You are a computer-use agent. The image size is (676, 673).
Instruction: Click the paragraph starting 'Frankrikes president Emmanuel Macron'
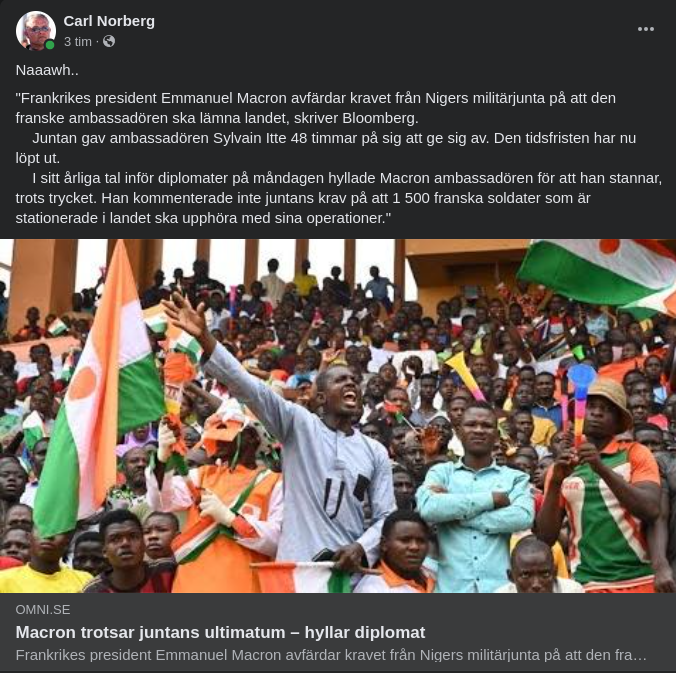click(x=316, y=108)
